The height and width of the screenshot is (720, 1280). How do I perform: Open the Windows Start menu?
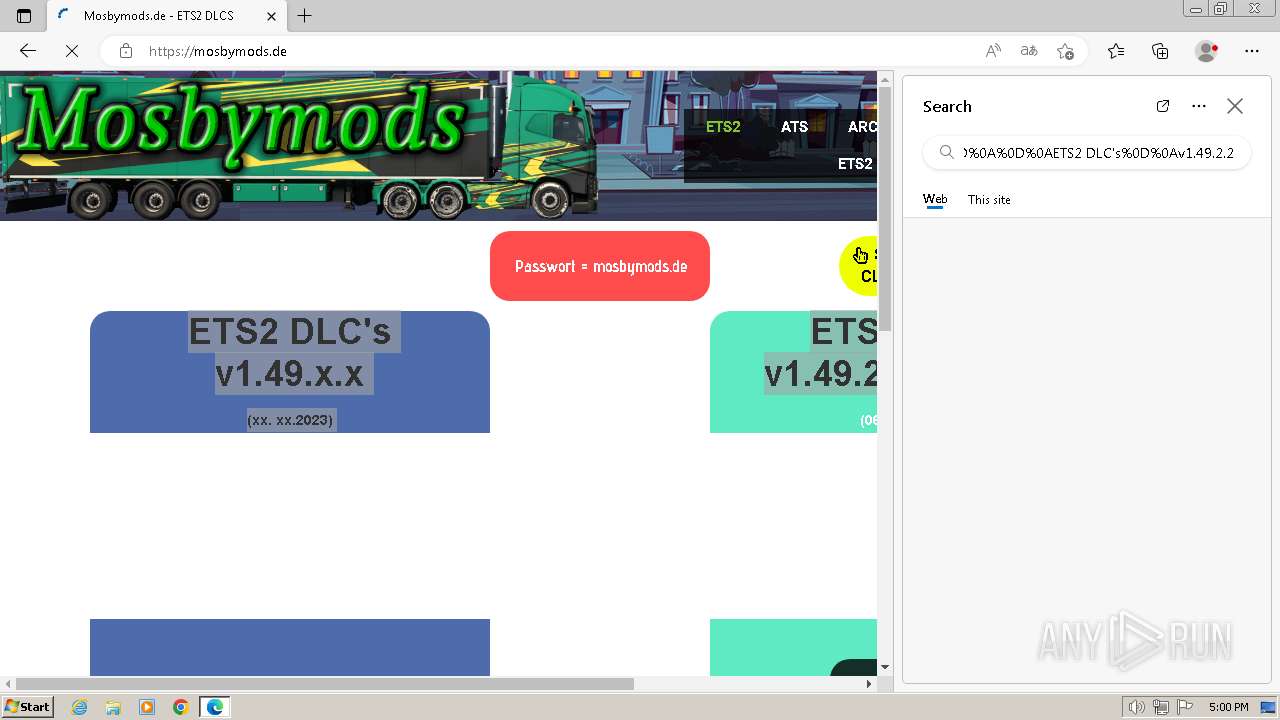(27, 707)
